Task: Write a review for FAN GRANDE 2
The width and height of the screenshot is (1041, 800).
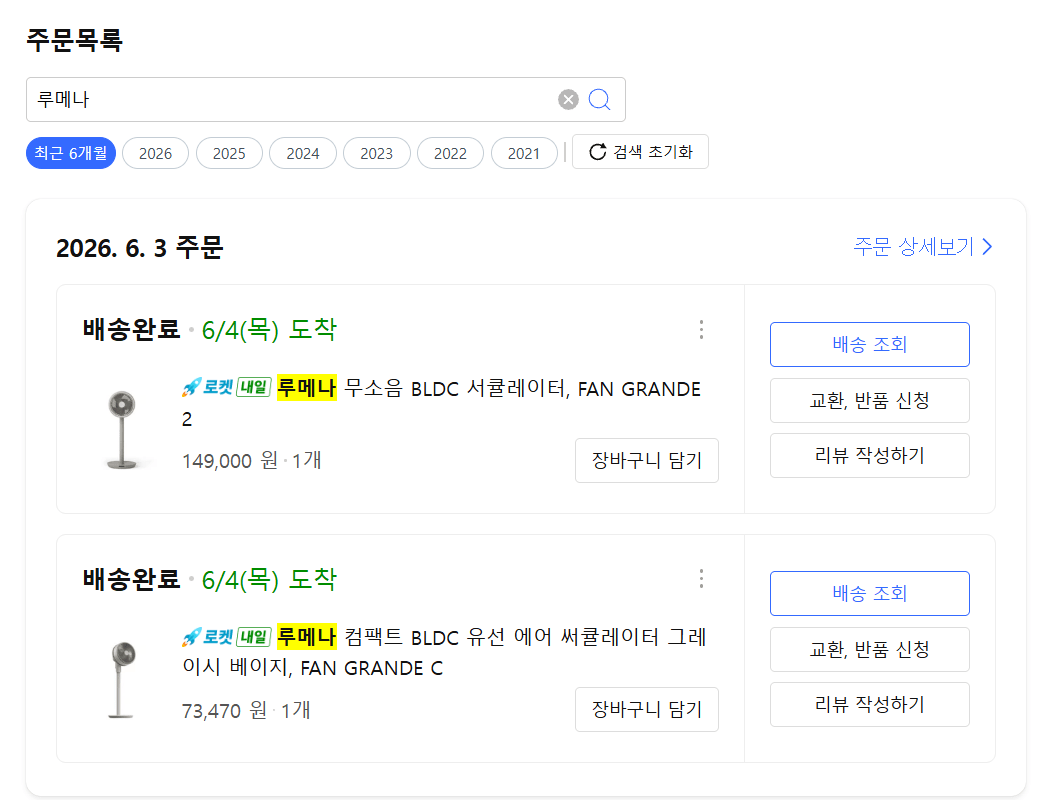Action: [x=870, y=455]
